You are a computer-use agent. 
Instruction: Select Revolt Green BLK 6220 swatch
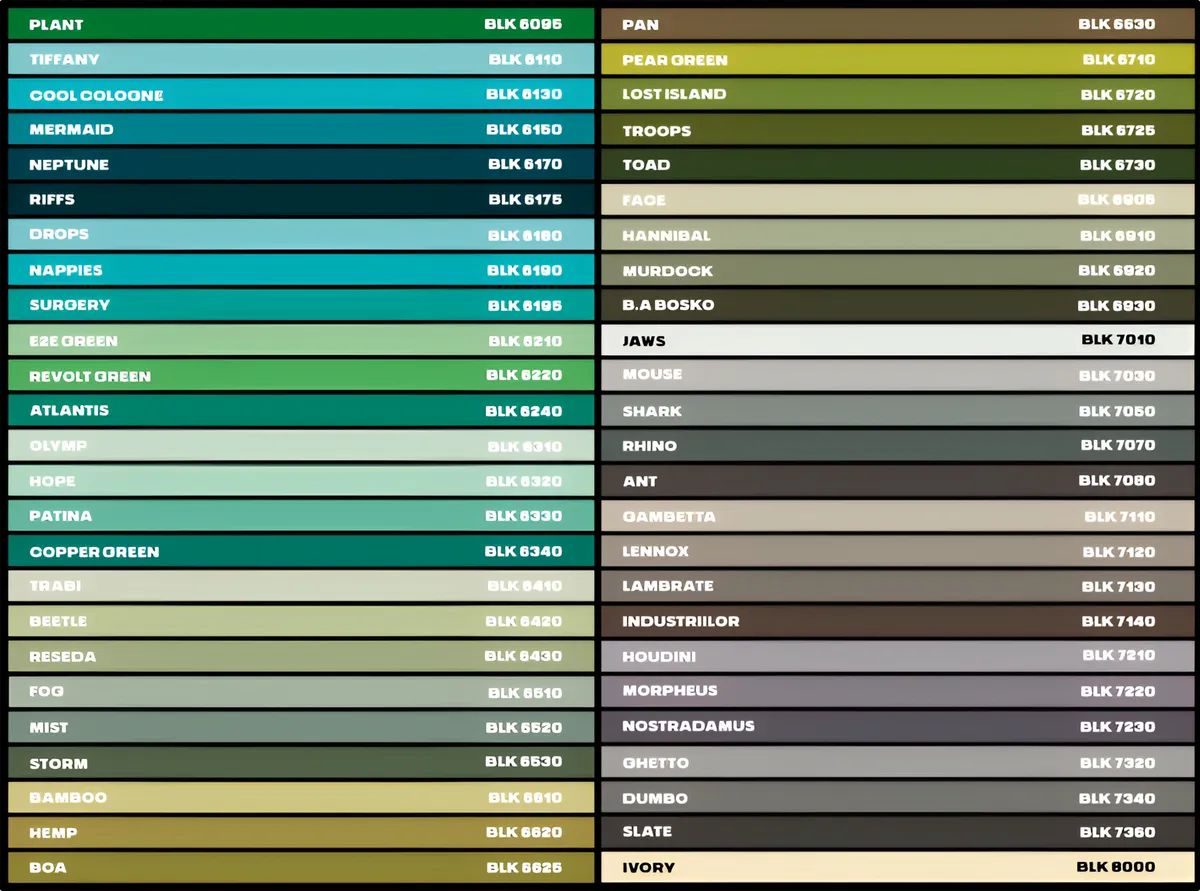(300, 375)
